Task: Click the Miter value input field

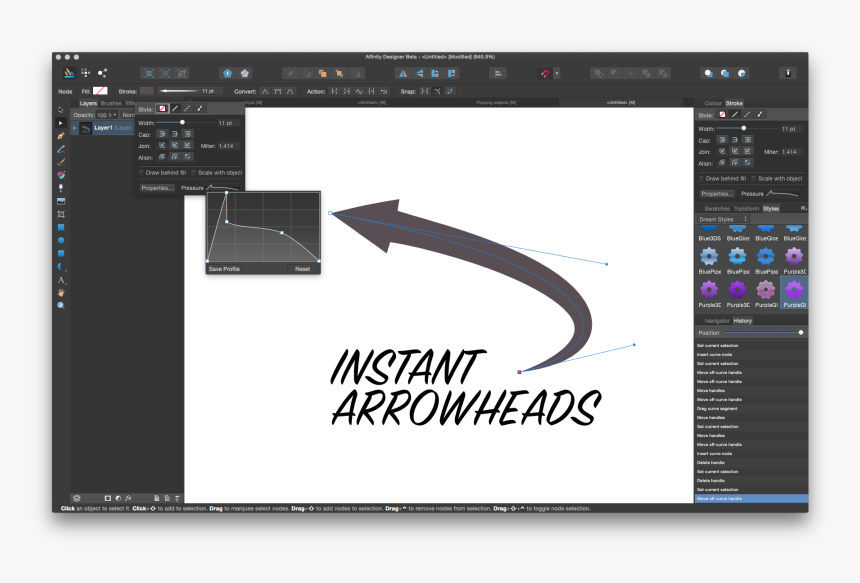Action: coord(230,146)
